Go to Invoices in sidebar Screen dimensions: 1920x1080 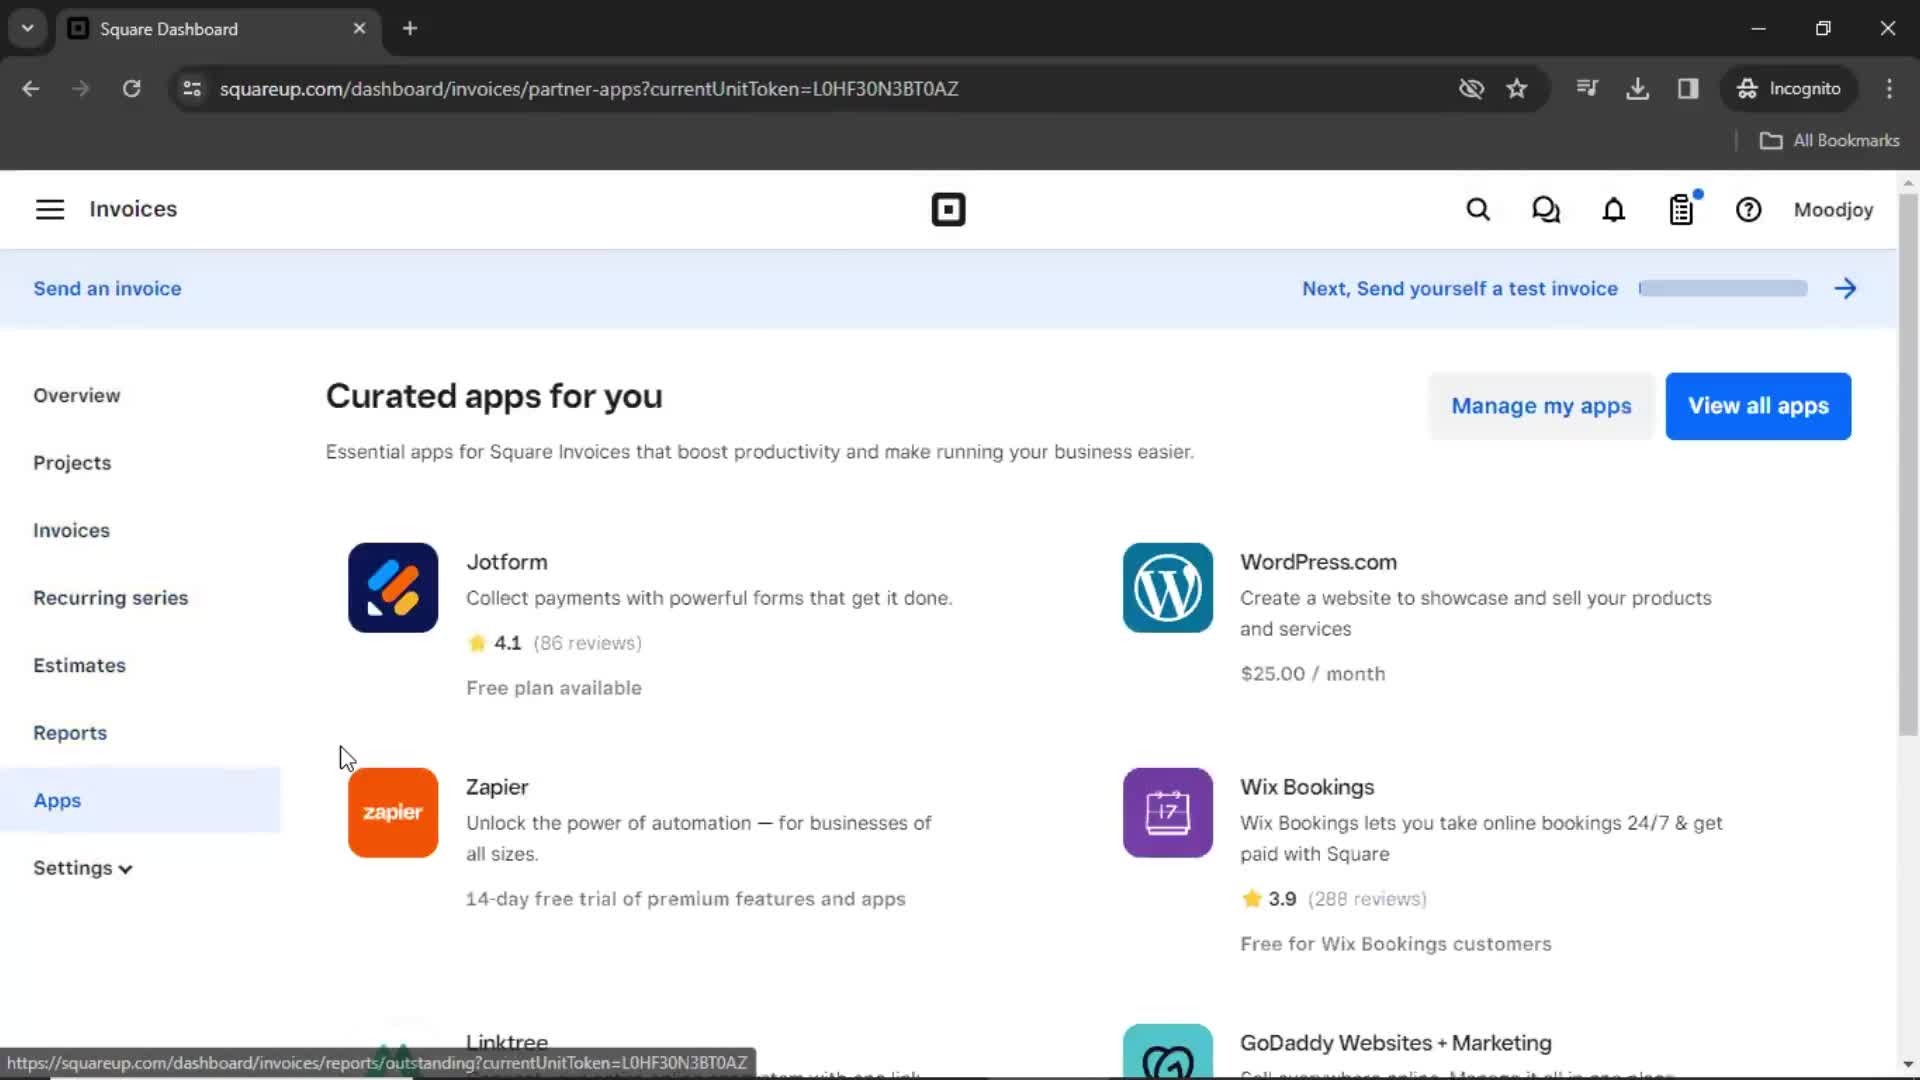point(71,531)
